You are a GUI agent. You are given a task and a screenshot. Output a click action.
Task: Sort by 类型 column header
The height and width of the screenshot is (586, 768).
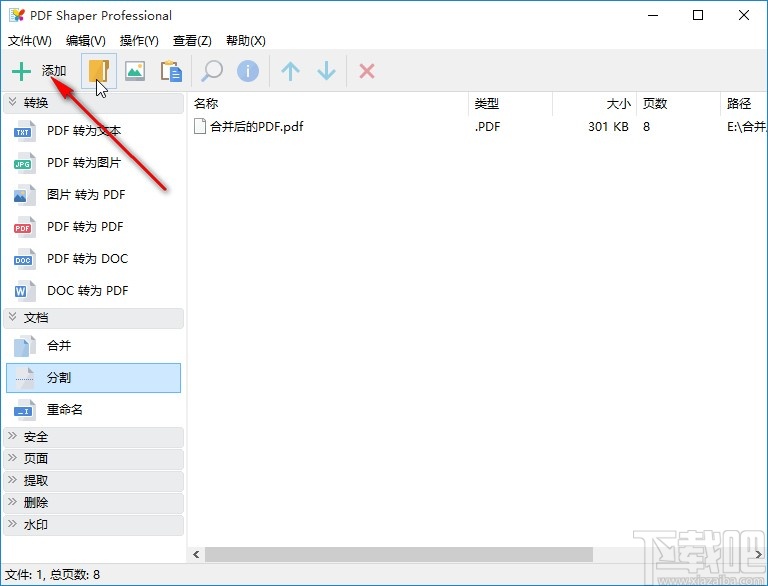pos(486,103)
